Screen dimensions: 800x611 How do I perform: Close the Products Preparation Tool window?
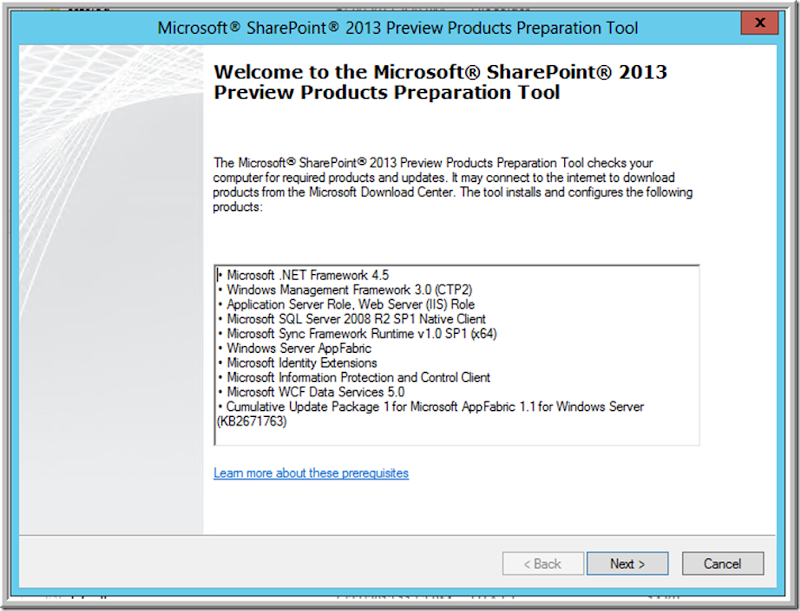pos(760,22)
